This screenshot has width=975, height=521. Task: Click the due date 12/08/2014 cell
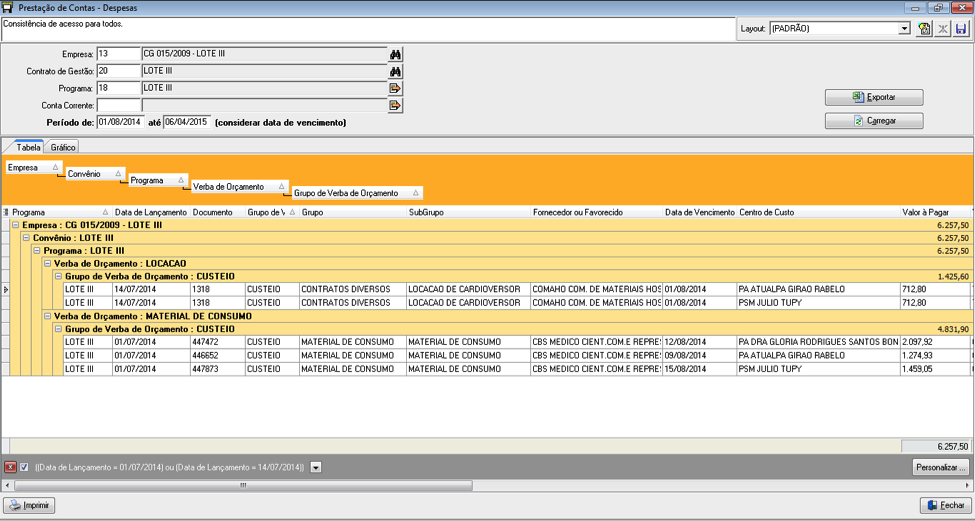(x=700, y=342)
